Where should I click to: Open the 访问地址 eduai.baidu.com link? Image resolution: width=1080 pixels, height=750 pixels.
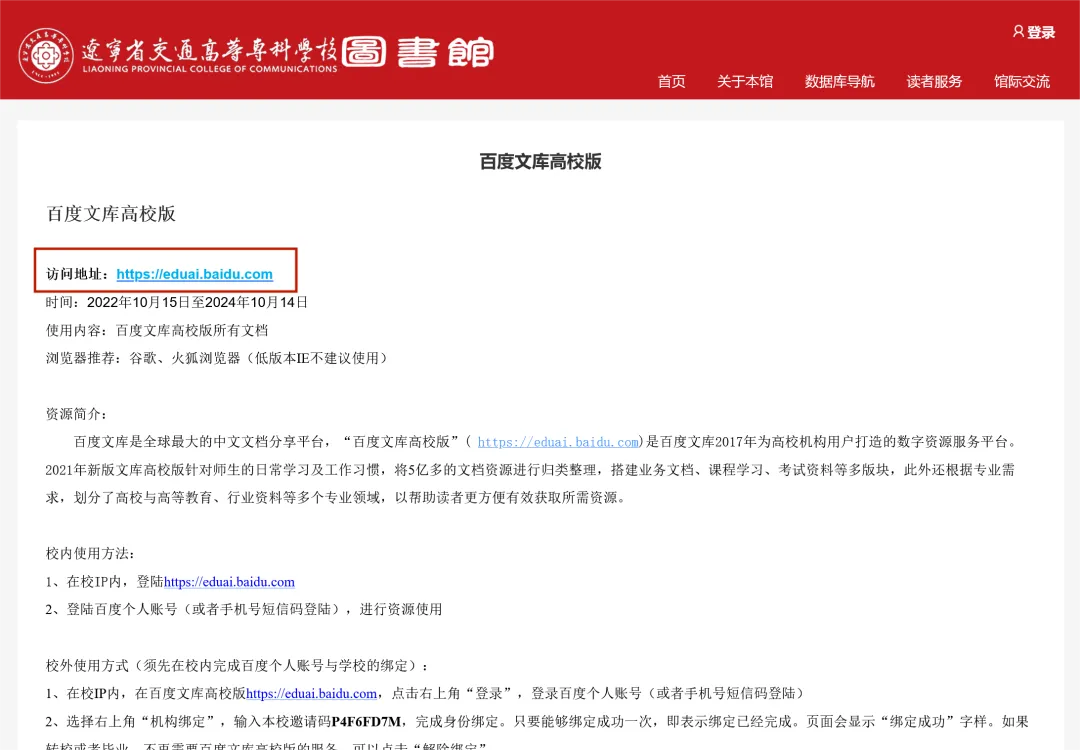tap(194, 274)
